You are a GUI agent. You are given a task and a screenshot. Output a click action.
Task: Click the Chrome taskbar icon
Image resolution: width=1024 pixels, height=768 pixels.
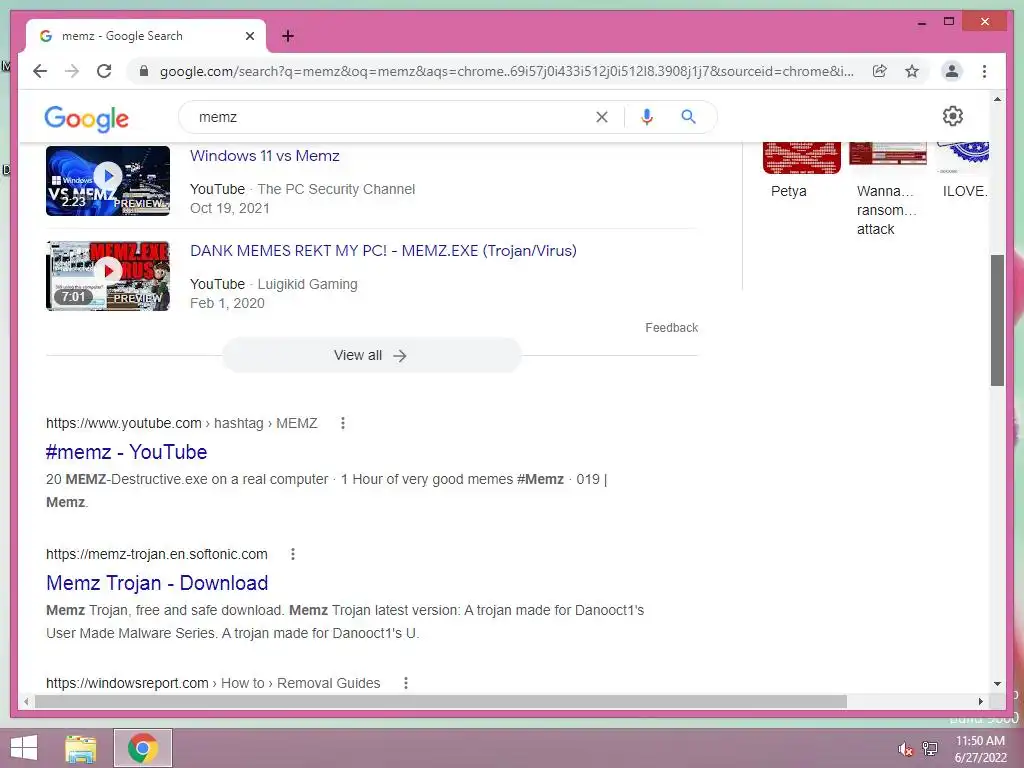pyautogui.click(x=143, y=748)
